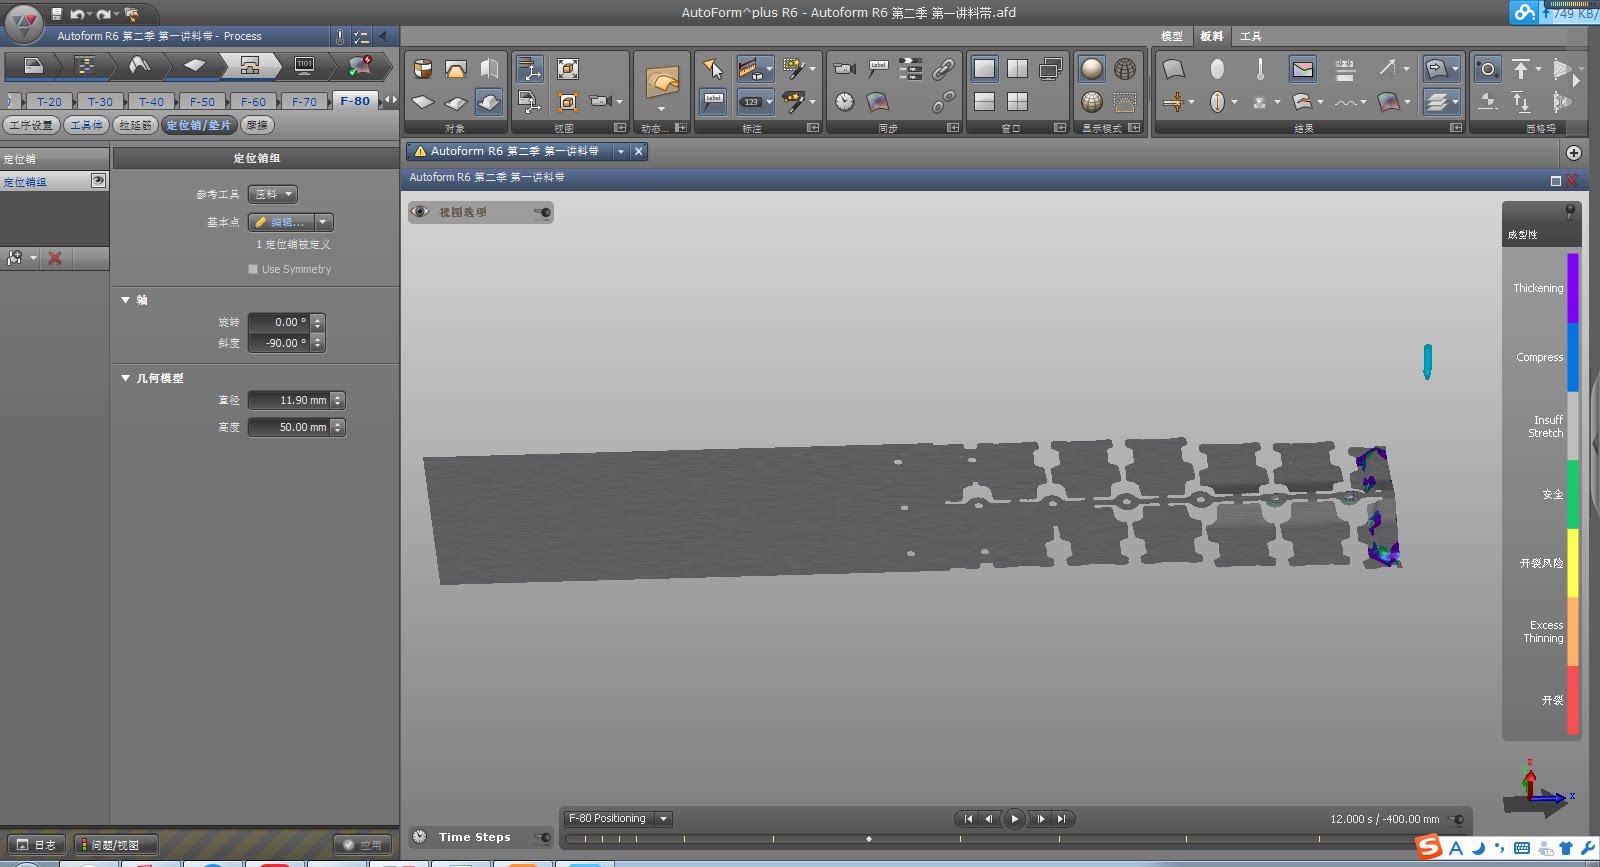1600x867 pixels.
Task: Click the checklist icon in blue header
Action: coord(361,37)
